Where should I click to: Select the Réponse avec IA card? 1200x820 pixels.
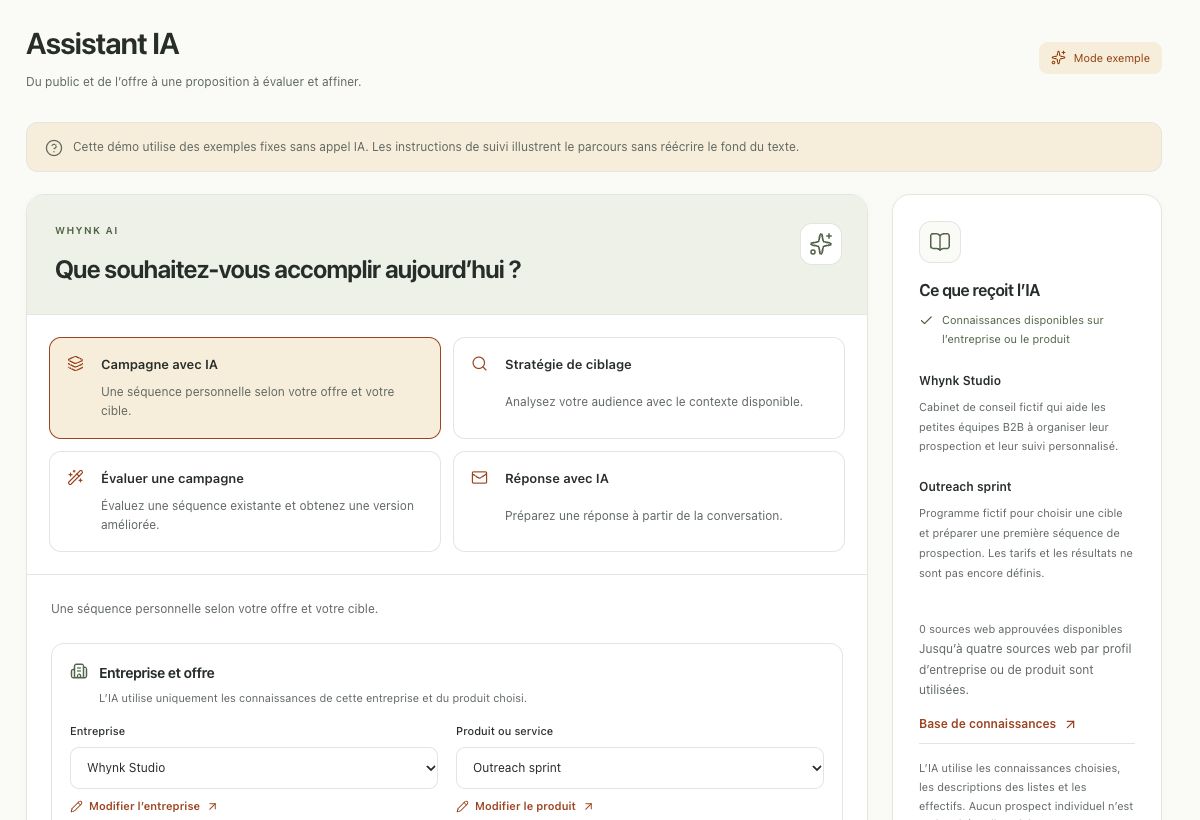tap(649, 501)
